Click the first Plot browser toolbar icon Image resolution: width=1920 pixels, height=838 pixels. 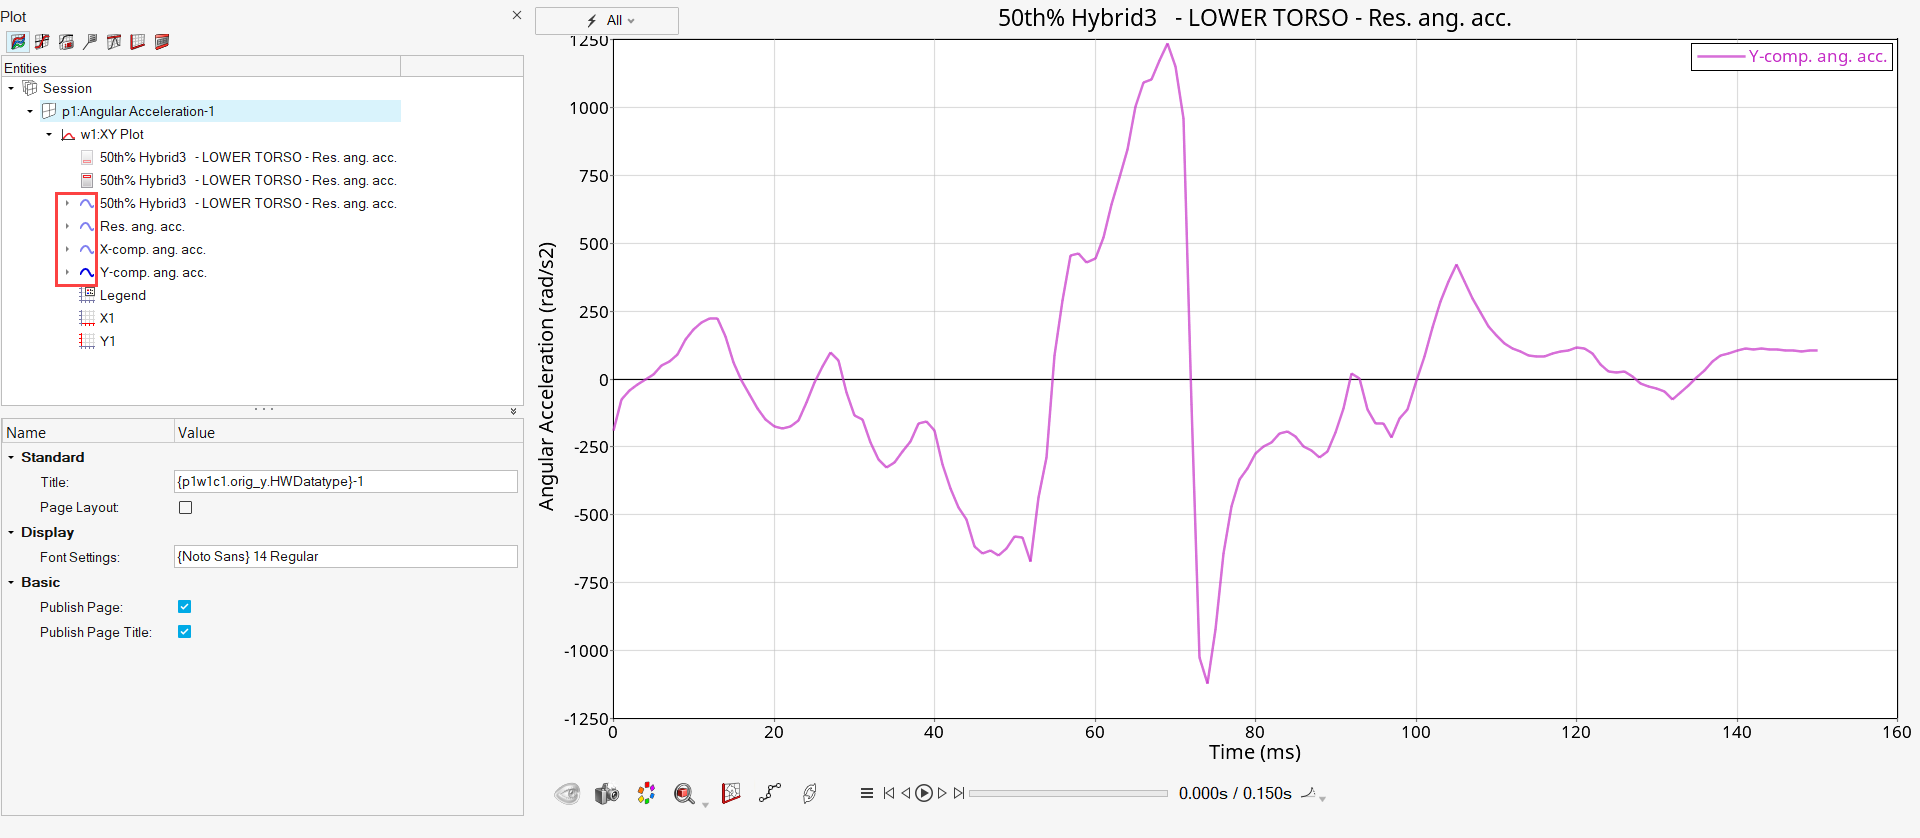(x=17, y=42)
